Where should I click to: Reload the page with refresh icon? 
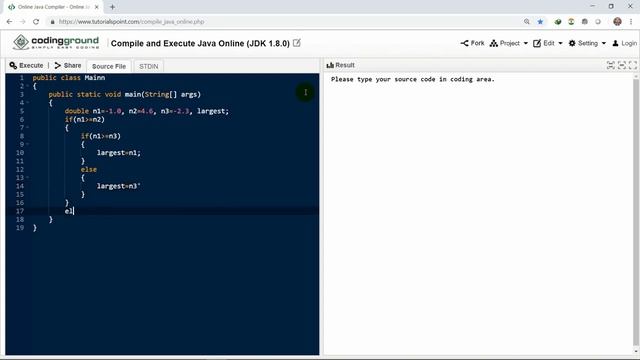tap(36, 22)
